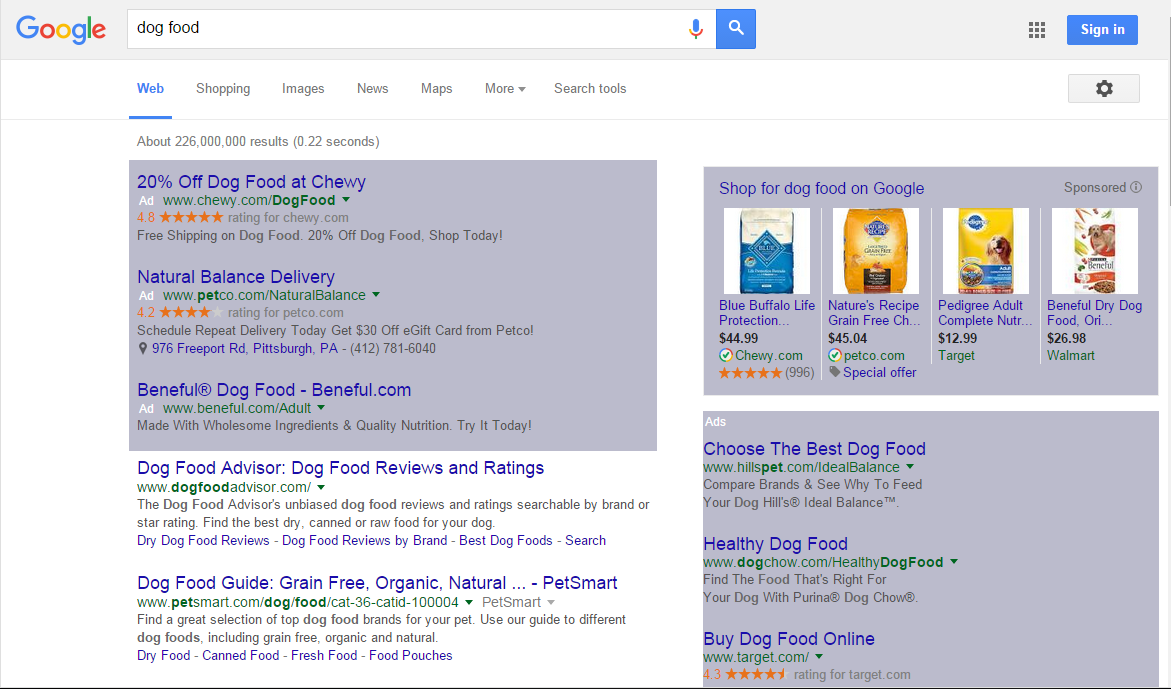Click the petco.com 4.2 star rating
The image size is (1171, 689).
click(x=191, y=312)
